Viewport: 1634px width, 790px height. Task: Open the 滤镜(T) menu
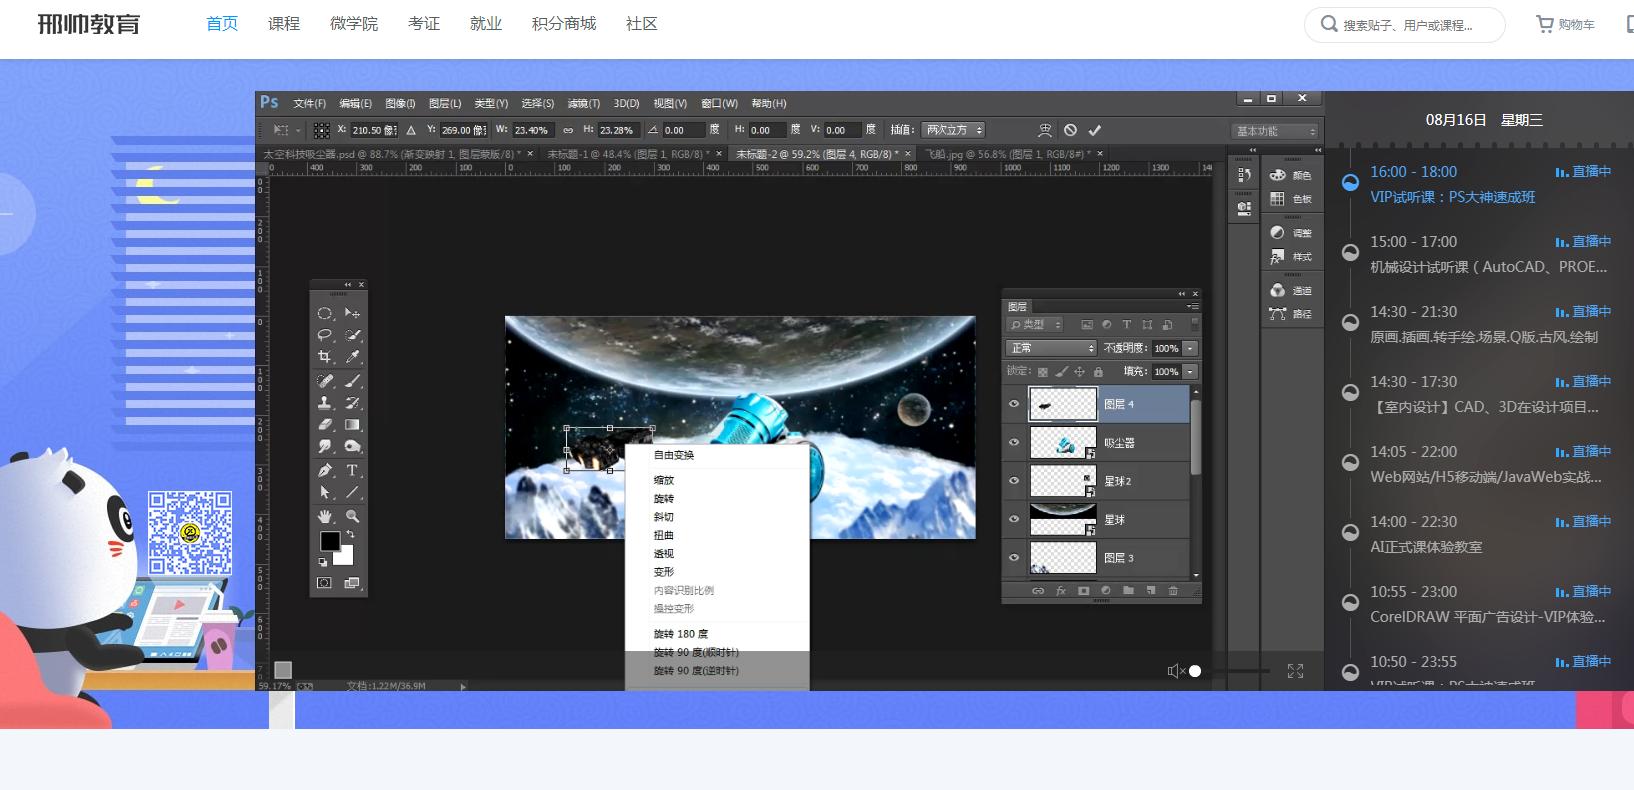(583, 103)
